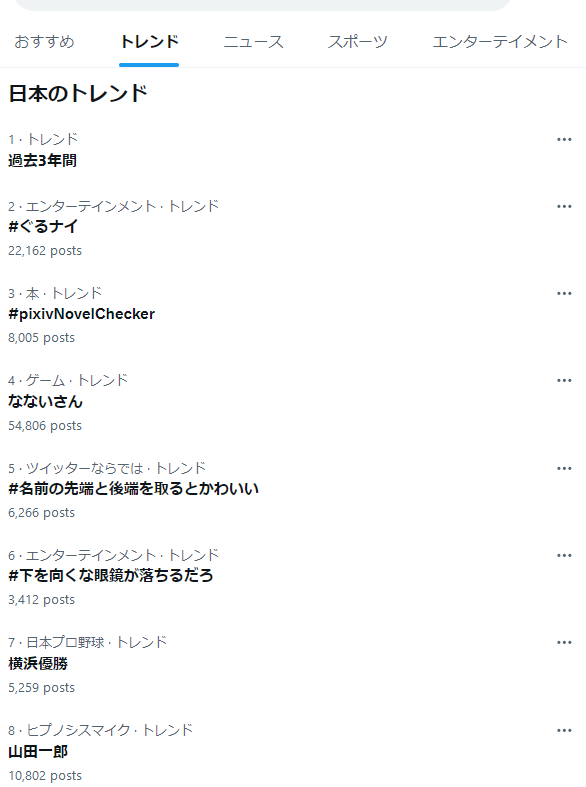Open the ニュース tab
This screenshot has height=787, width=586.
pyautogui.click(x=253, y=42)
